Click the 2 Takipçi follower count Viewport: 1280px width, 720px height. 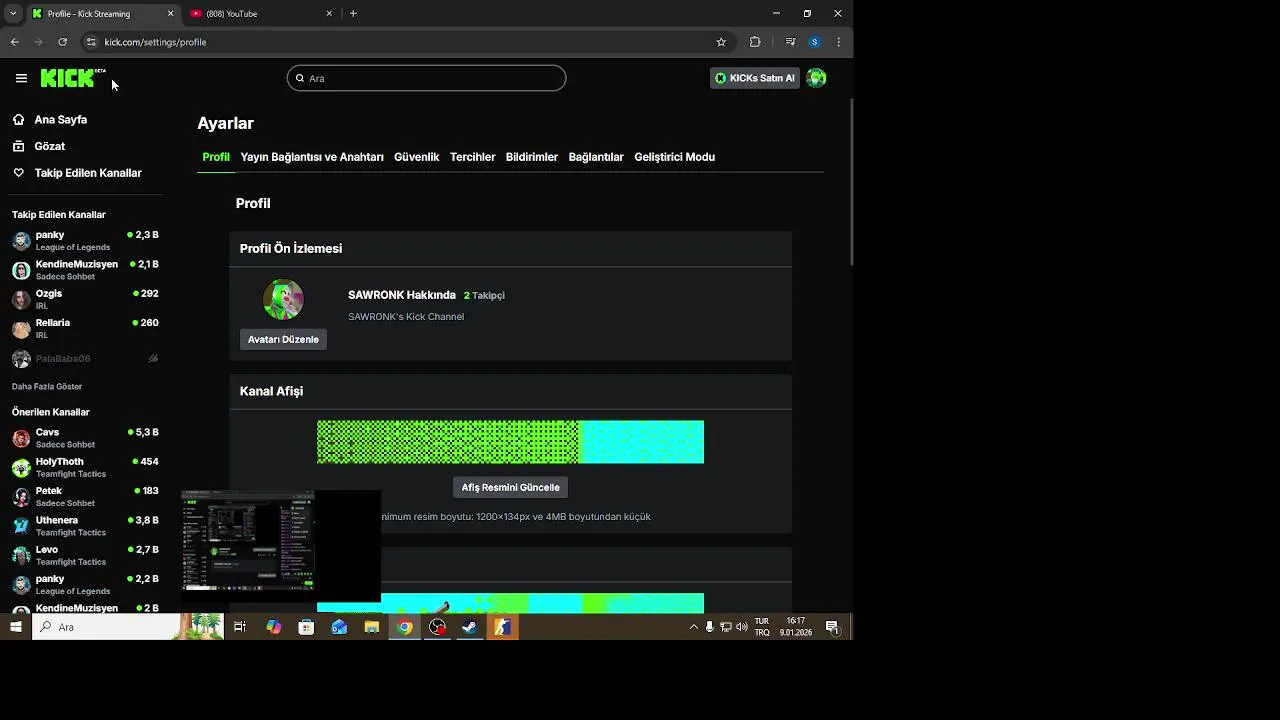click(x=484, y=295)
